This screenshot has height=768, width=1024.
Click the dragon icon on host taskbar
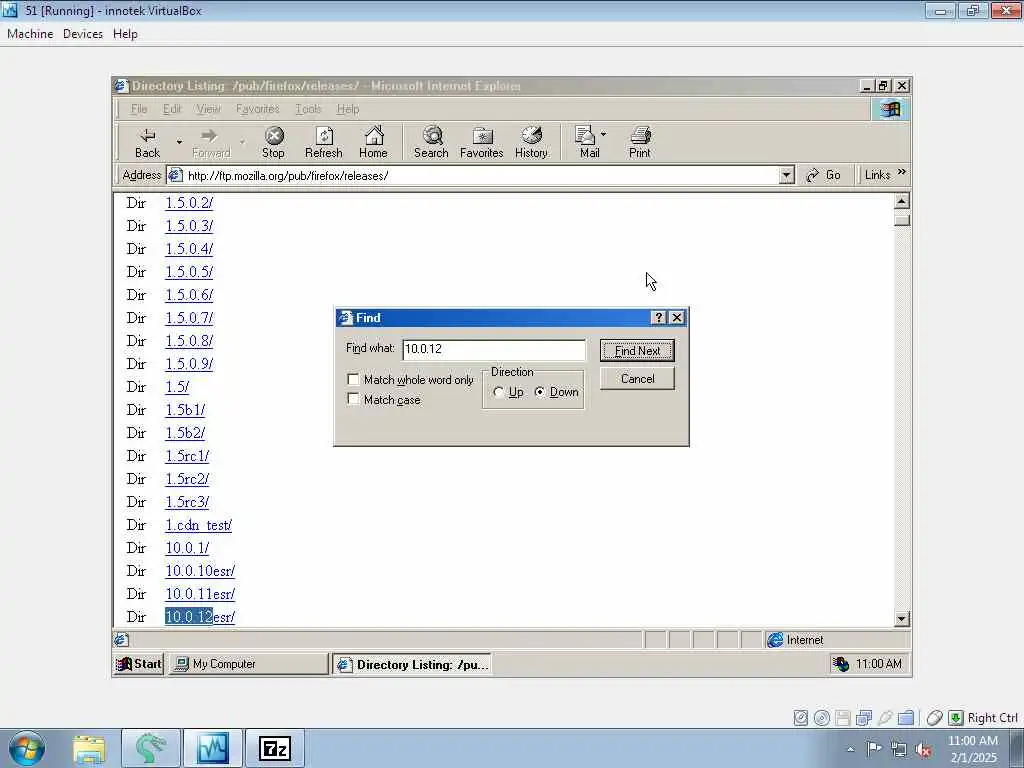151,749
